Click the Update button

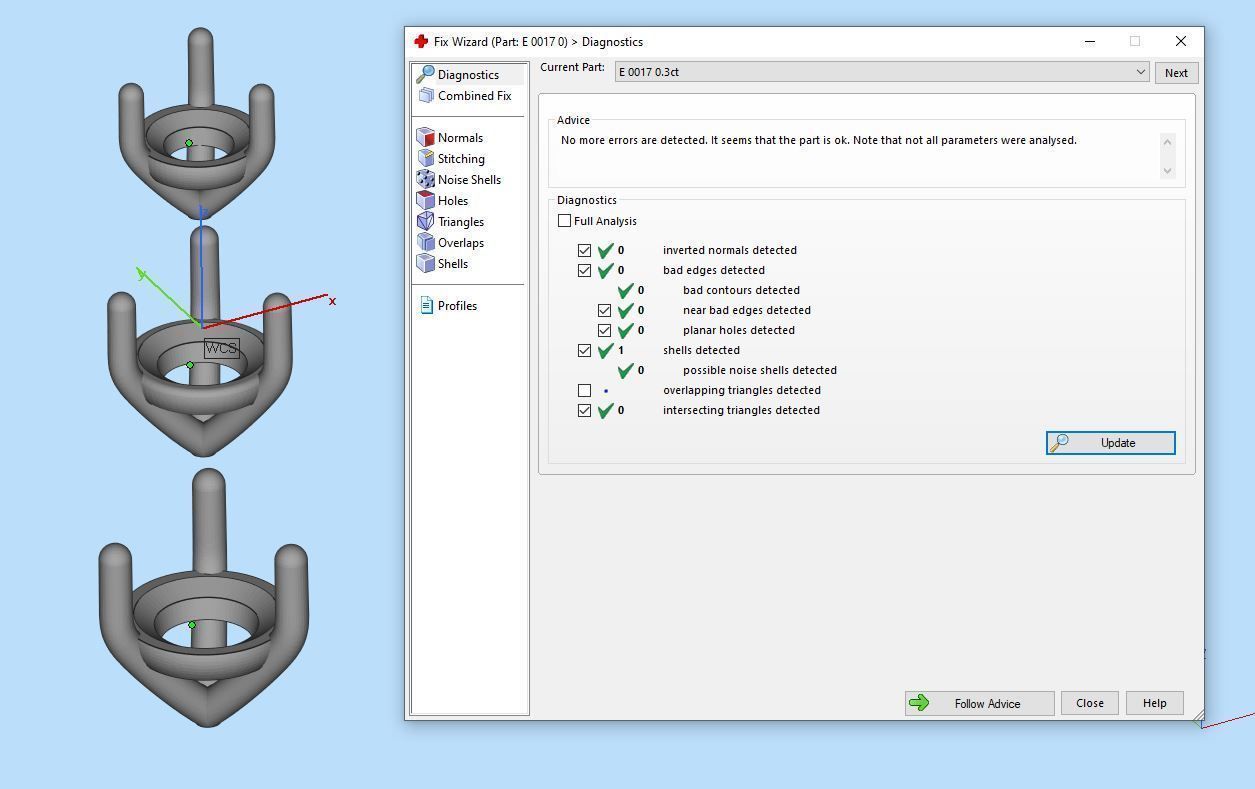coord(1111,442)
